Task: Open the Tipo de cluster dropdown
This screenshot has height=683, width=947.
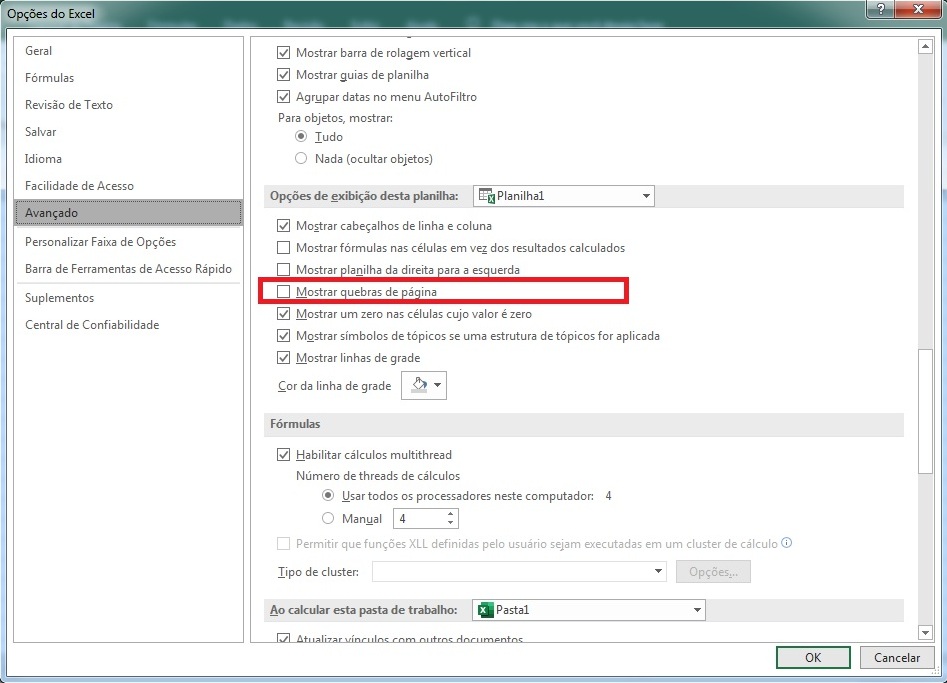Action: [519, 571]
